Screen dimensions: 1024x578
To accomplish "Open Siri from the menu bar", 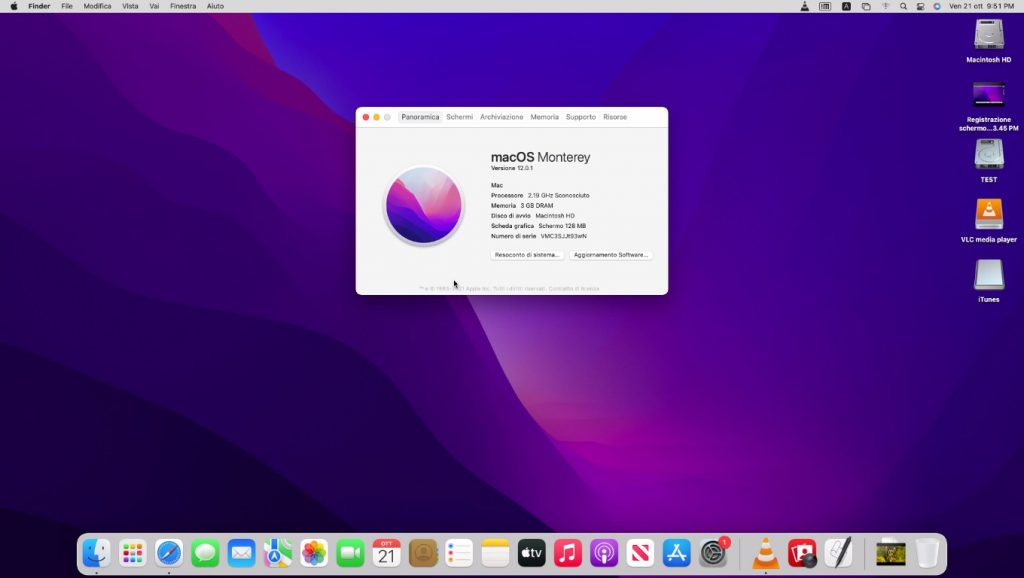I will (x=937, y=6).
